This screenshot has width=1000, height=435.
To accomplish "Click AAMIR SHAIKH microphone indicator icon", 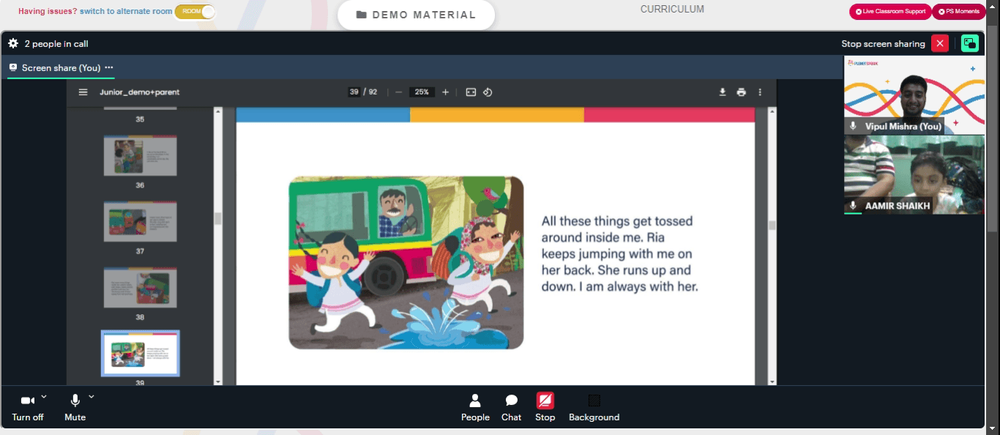I will pos(853,205).
